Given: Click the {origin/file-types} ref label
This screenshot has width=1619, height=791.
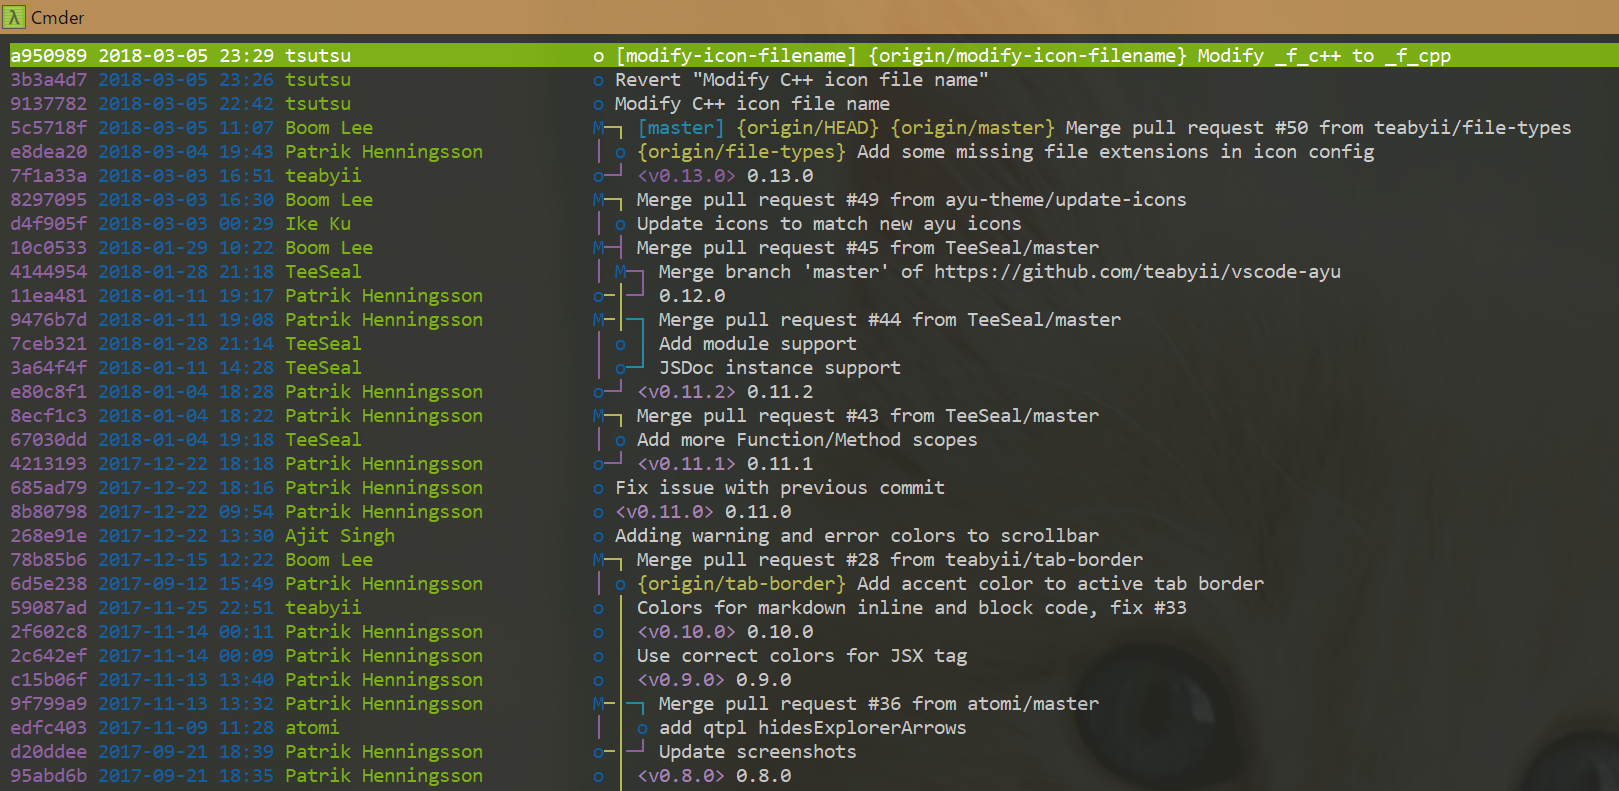Looking at the screenshot, I should click(742, 152).
